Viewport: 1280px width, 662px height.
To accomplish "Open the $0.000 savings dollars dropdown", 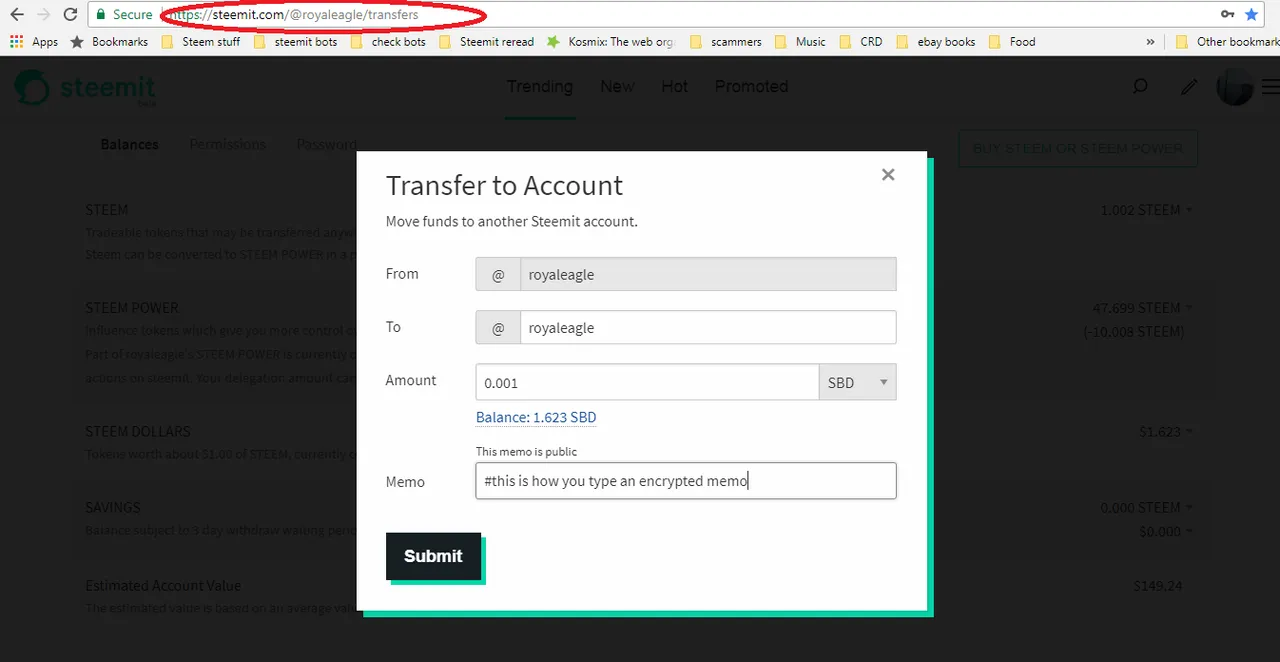I will (x=1166, y=532).
